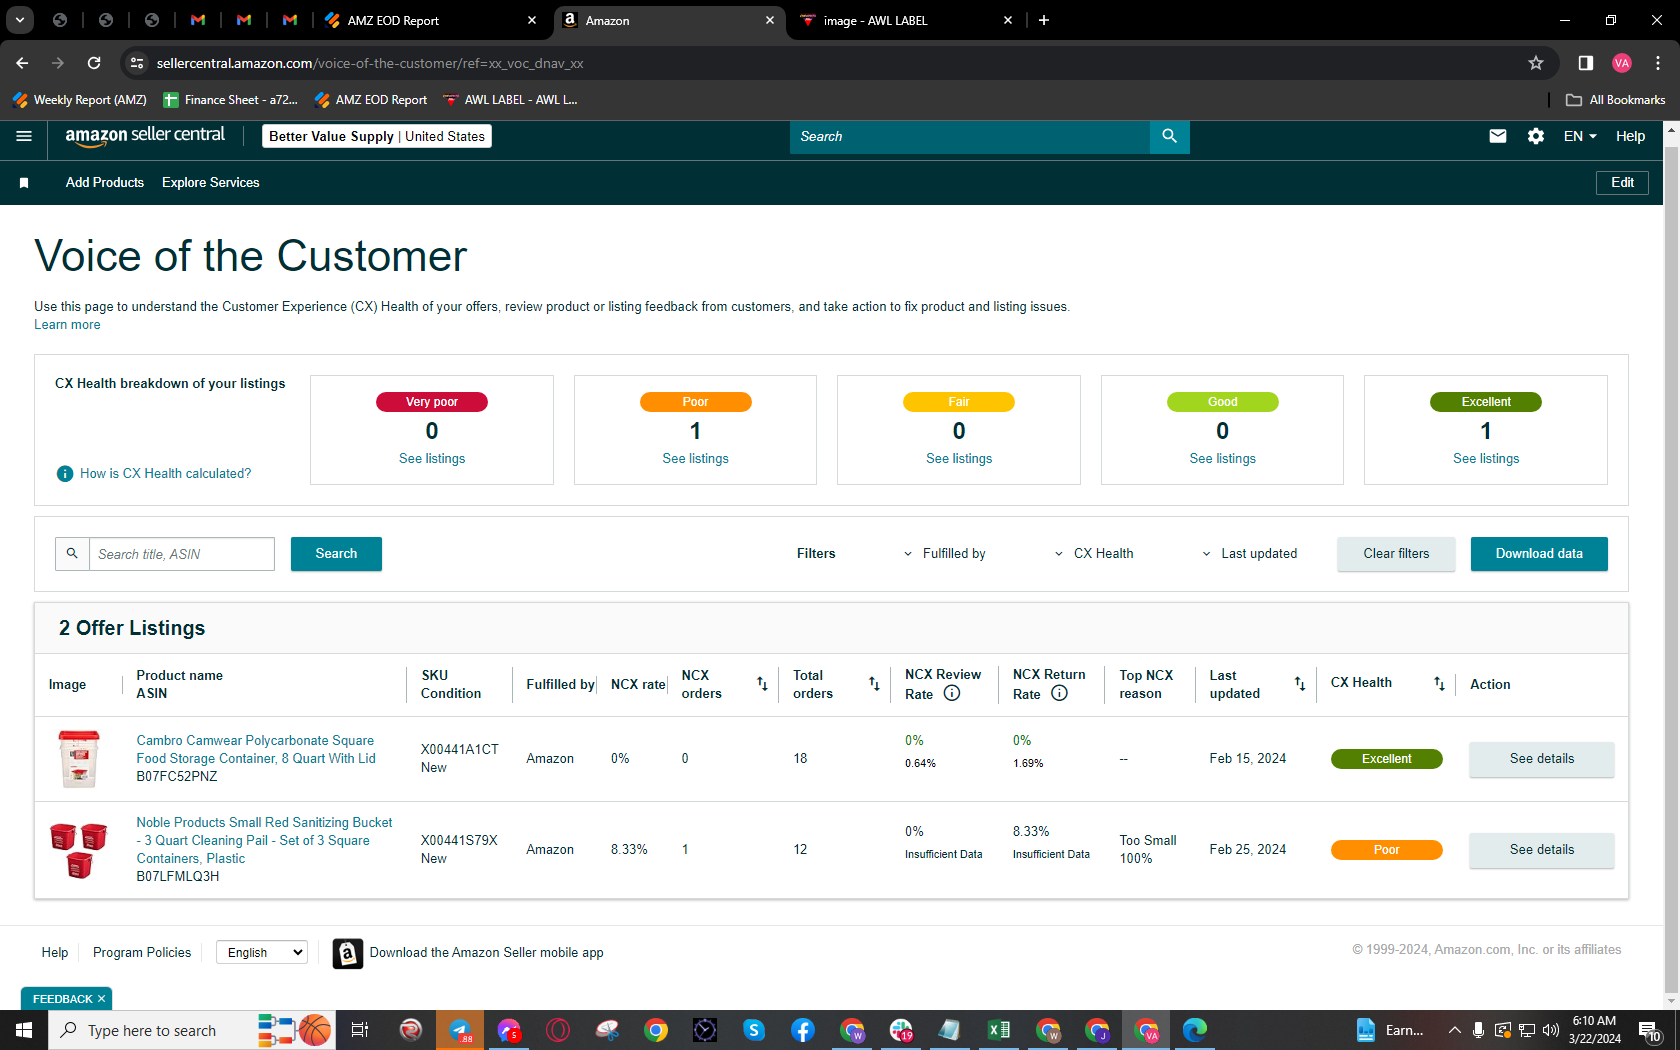Switch to the image - AWL LABEL tab

907,20
